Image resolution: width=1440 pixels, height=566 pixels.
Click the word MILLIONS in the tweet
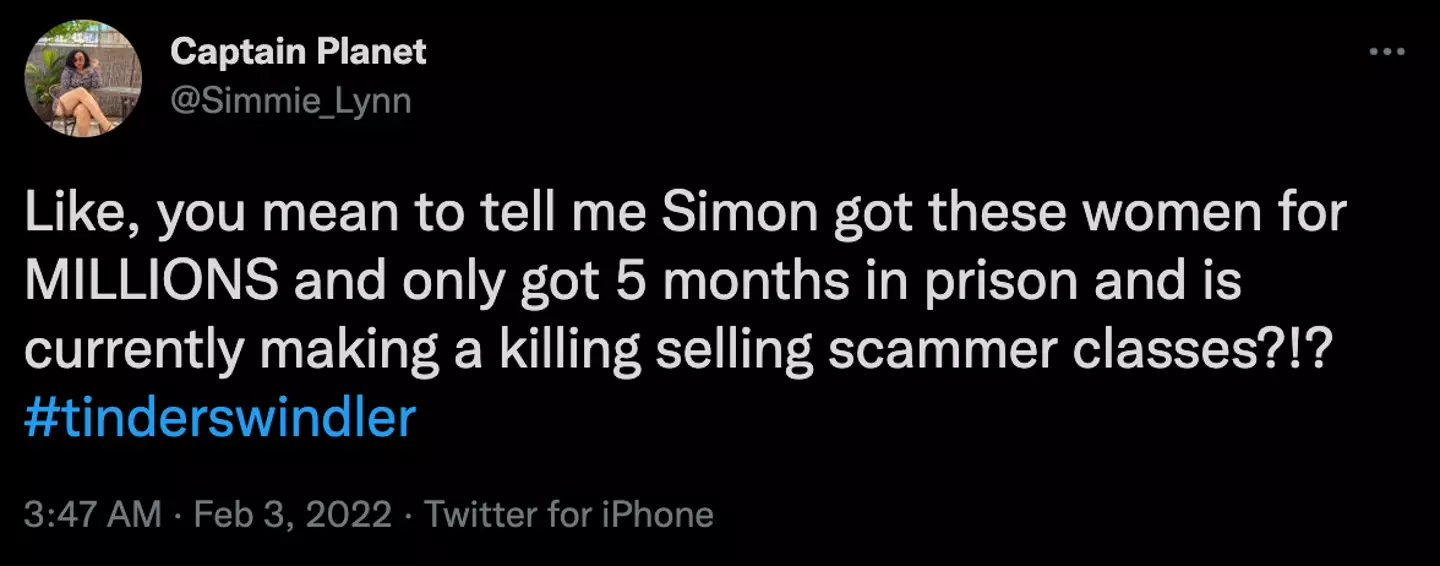point(153,281)
